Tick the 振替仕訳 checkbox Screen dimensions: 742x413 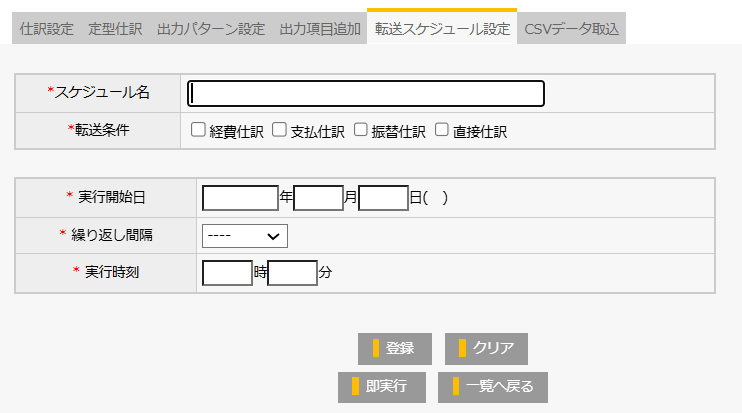coord(361,130)
